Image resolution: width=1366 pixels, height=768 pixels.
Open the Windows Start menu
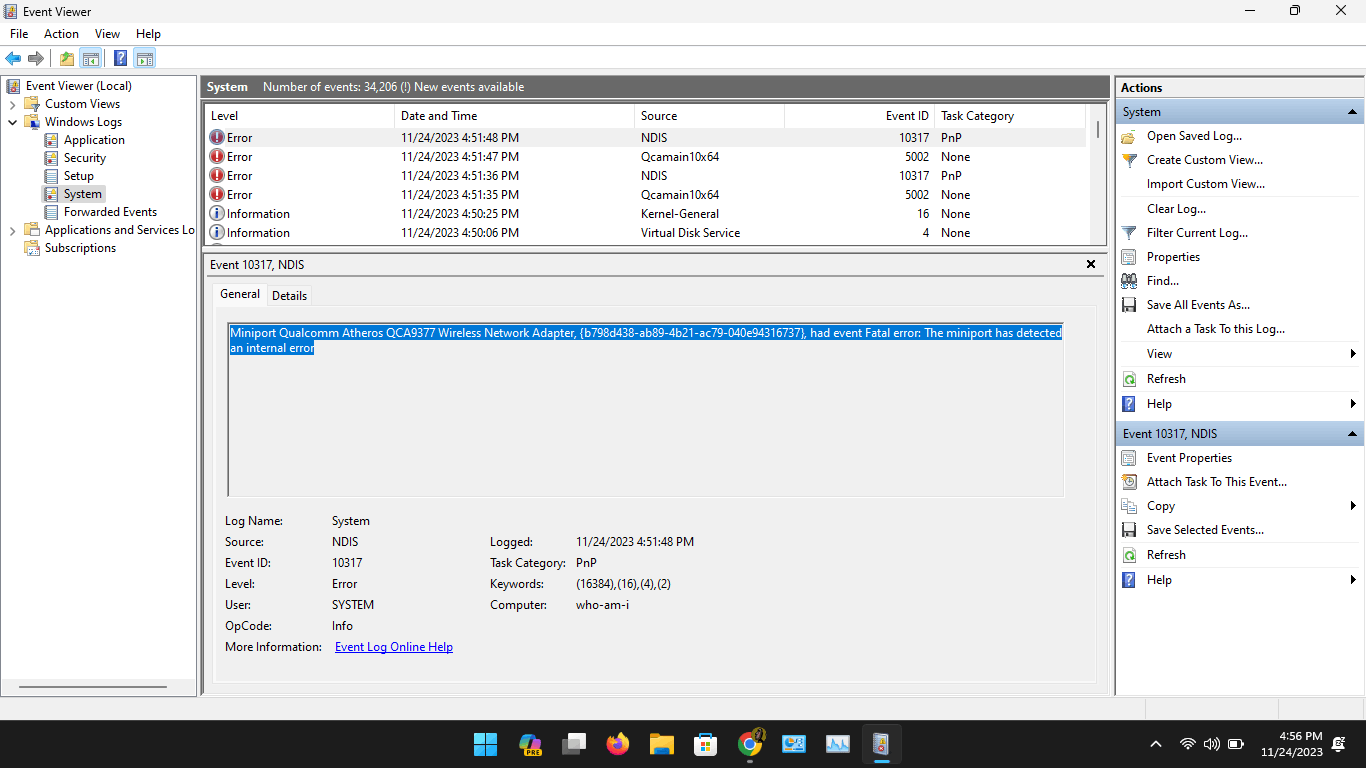pos(485,744)
